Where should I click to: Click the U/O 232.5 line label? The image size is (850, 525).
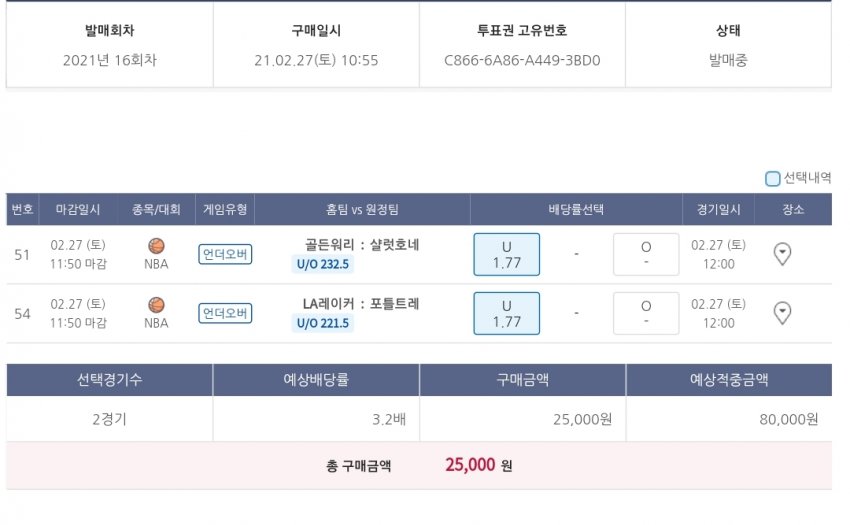coord(323,264)
